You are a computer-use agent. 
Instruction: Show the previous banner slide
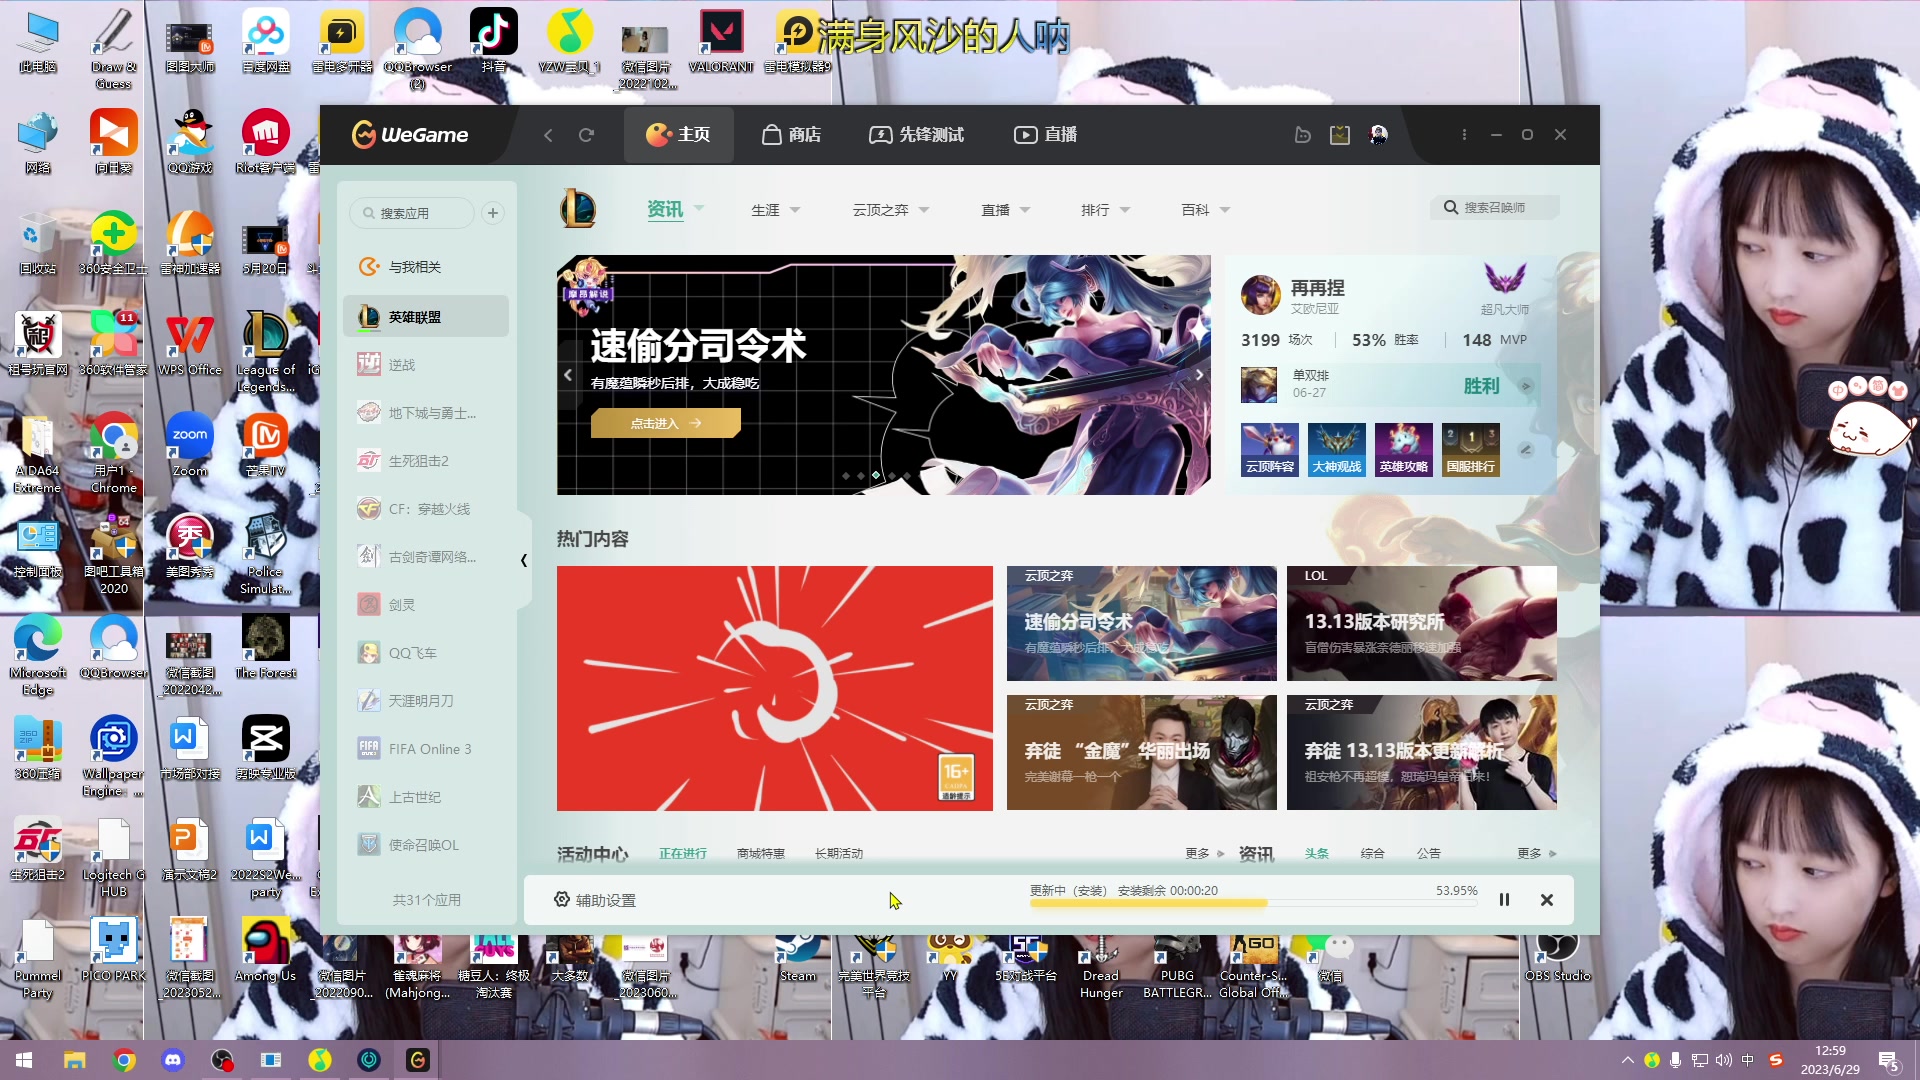pyautogui.click(x=568, y=375)
